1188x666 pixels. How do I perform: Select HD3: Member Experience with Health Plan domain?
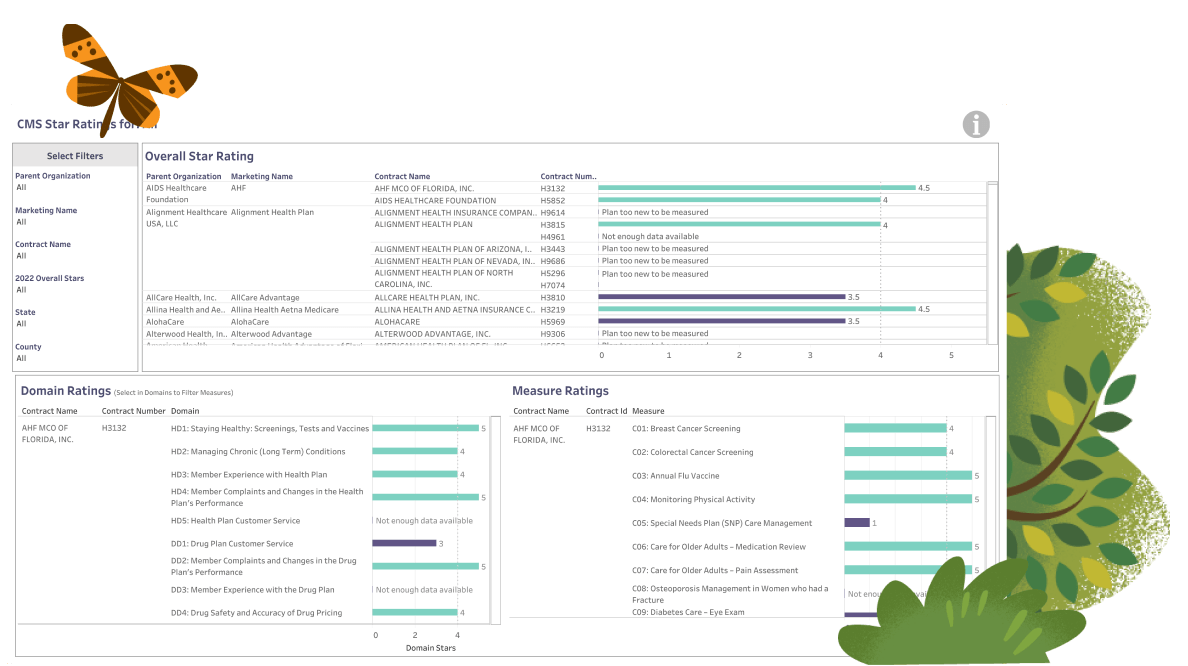(249, 475)
